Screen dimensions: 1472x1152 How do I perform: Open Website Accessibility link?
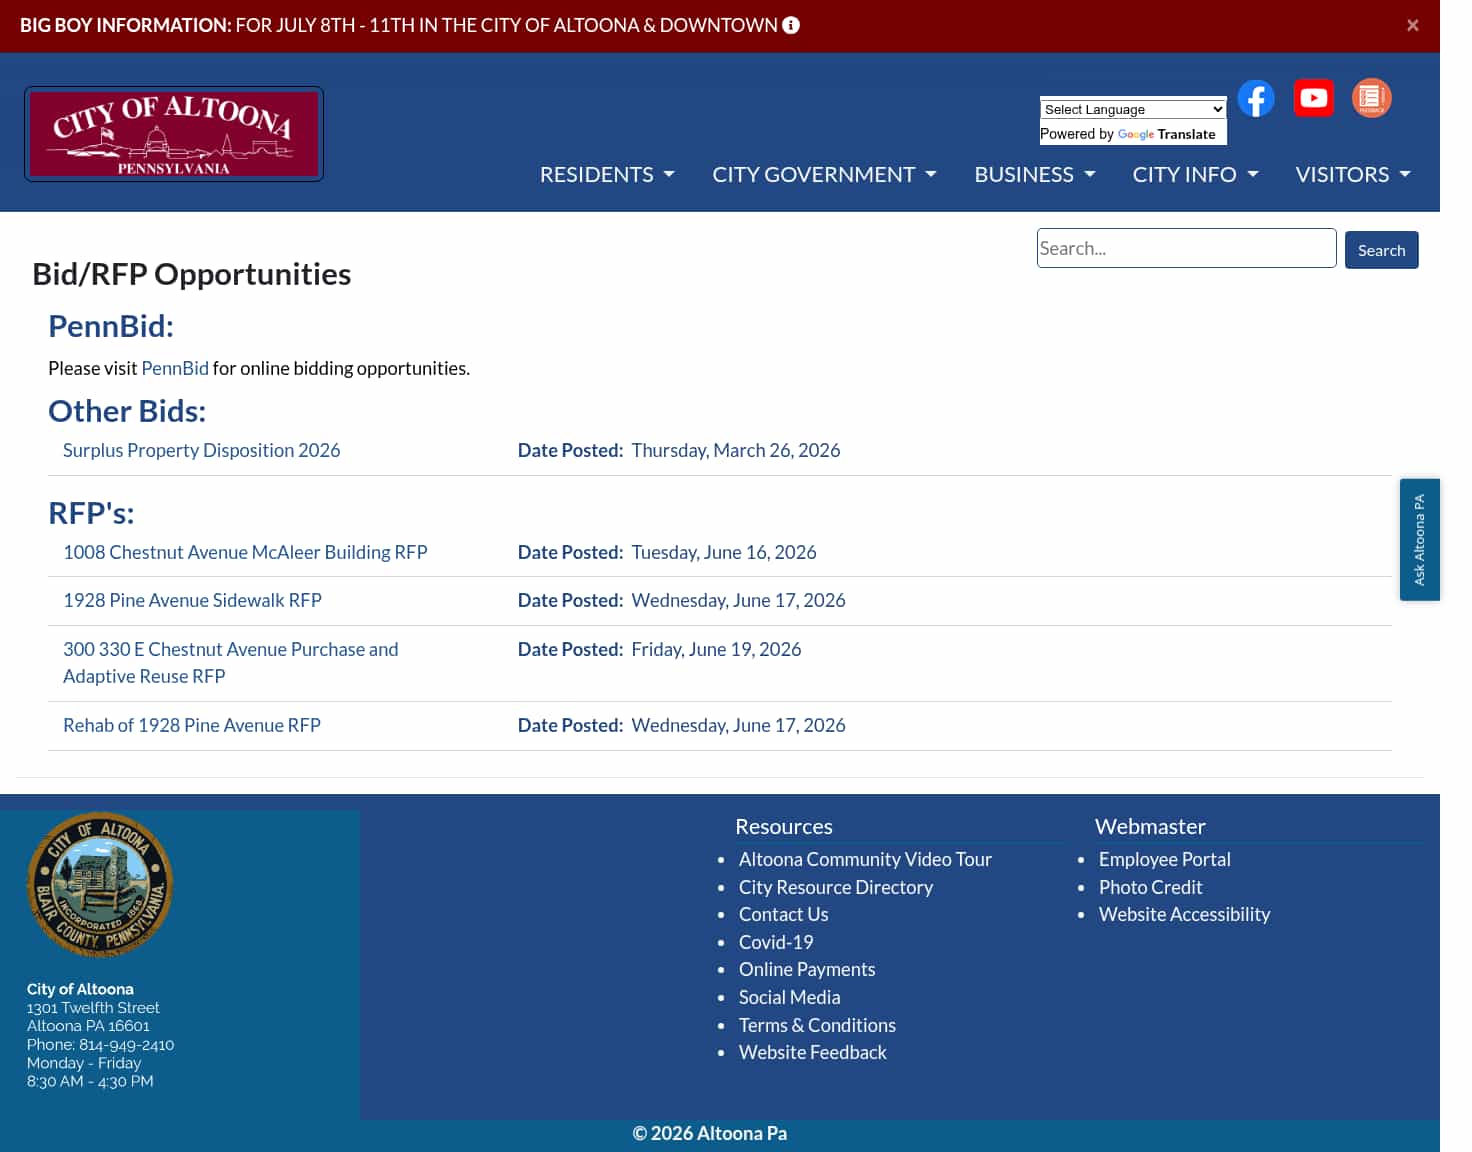1185,914
